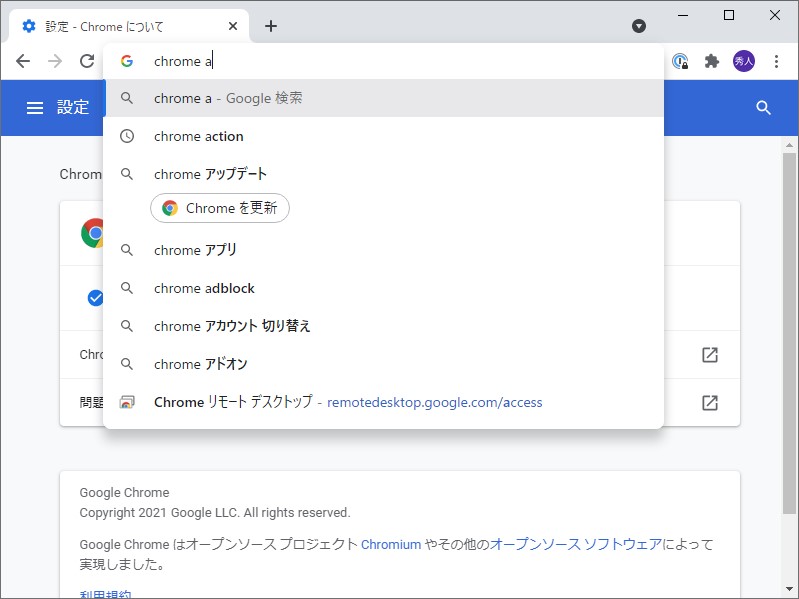Search settings with magnifier icon

pos(763,107)
